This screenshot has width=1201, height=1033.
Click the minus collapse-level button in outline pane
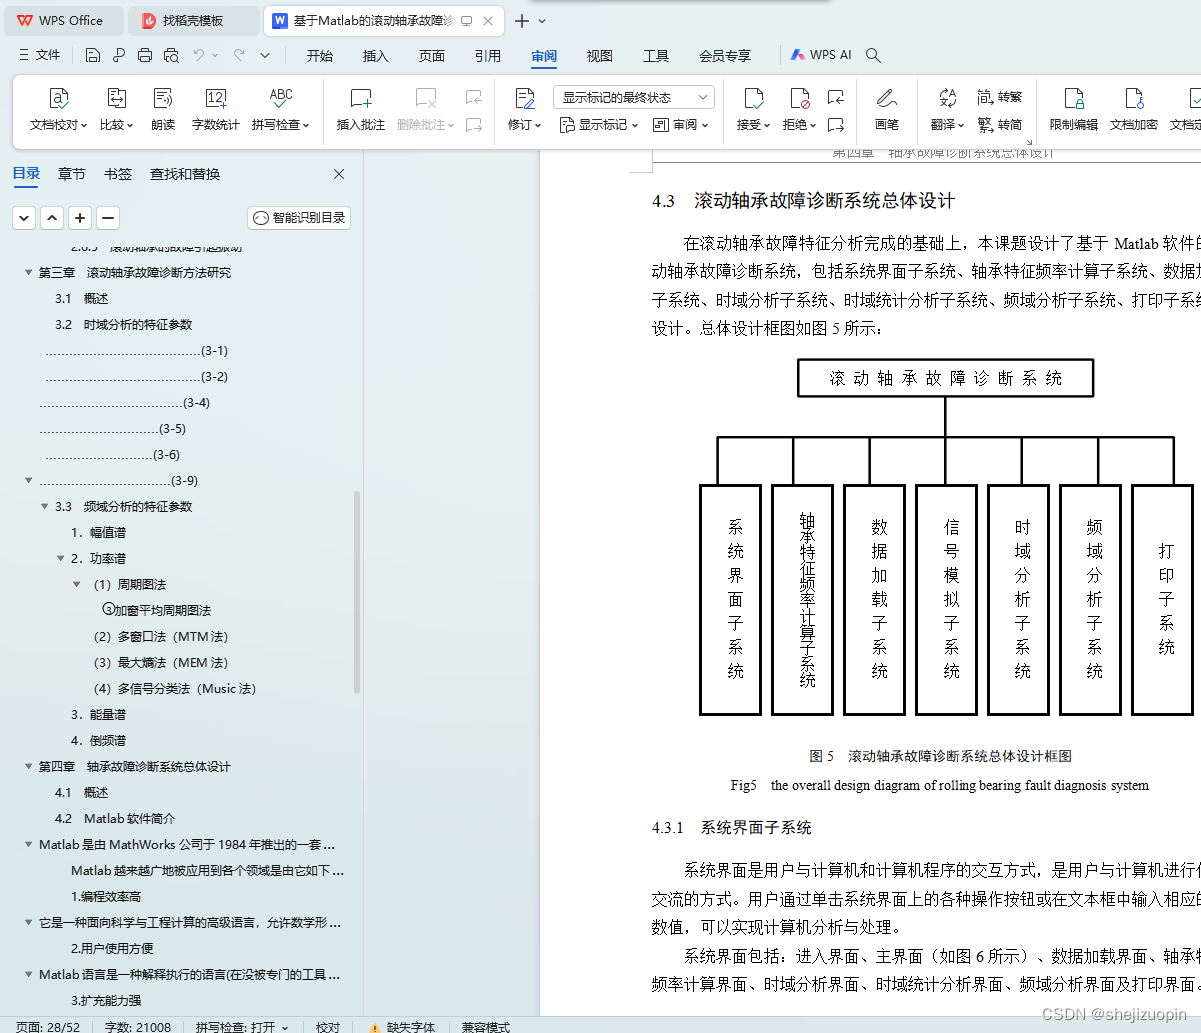[x=108, y=217]
